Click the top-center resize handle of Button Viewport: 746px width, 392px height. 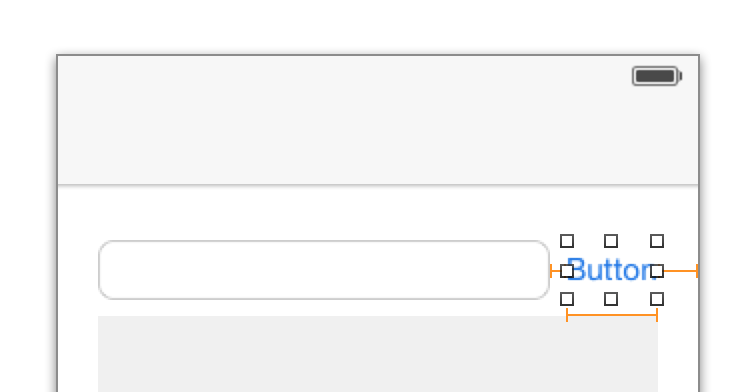[611, 241]
